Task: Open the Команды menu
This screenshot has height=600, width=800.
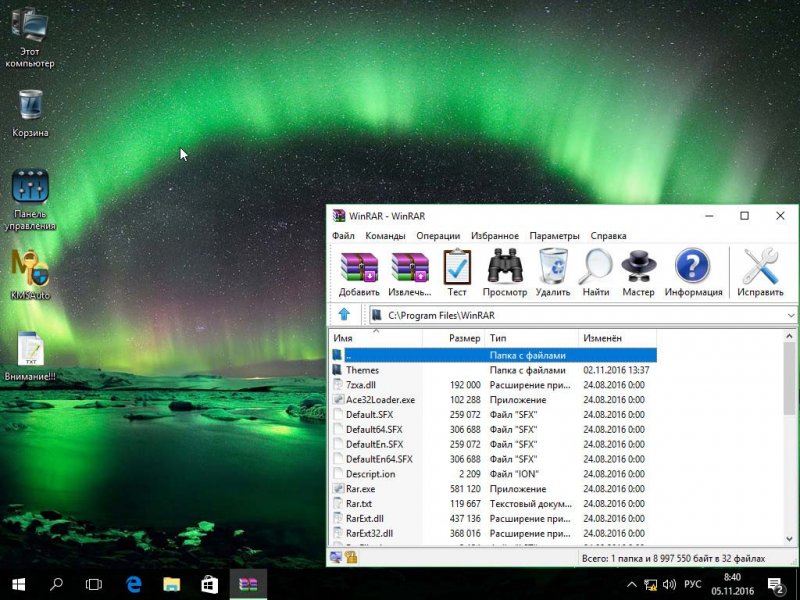Action: tap(385, 236)
